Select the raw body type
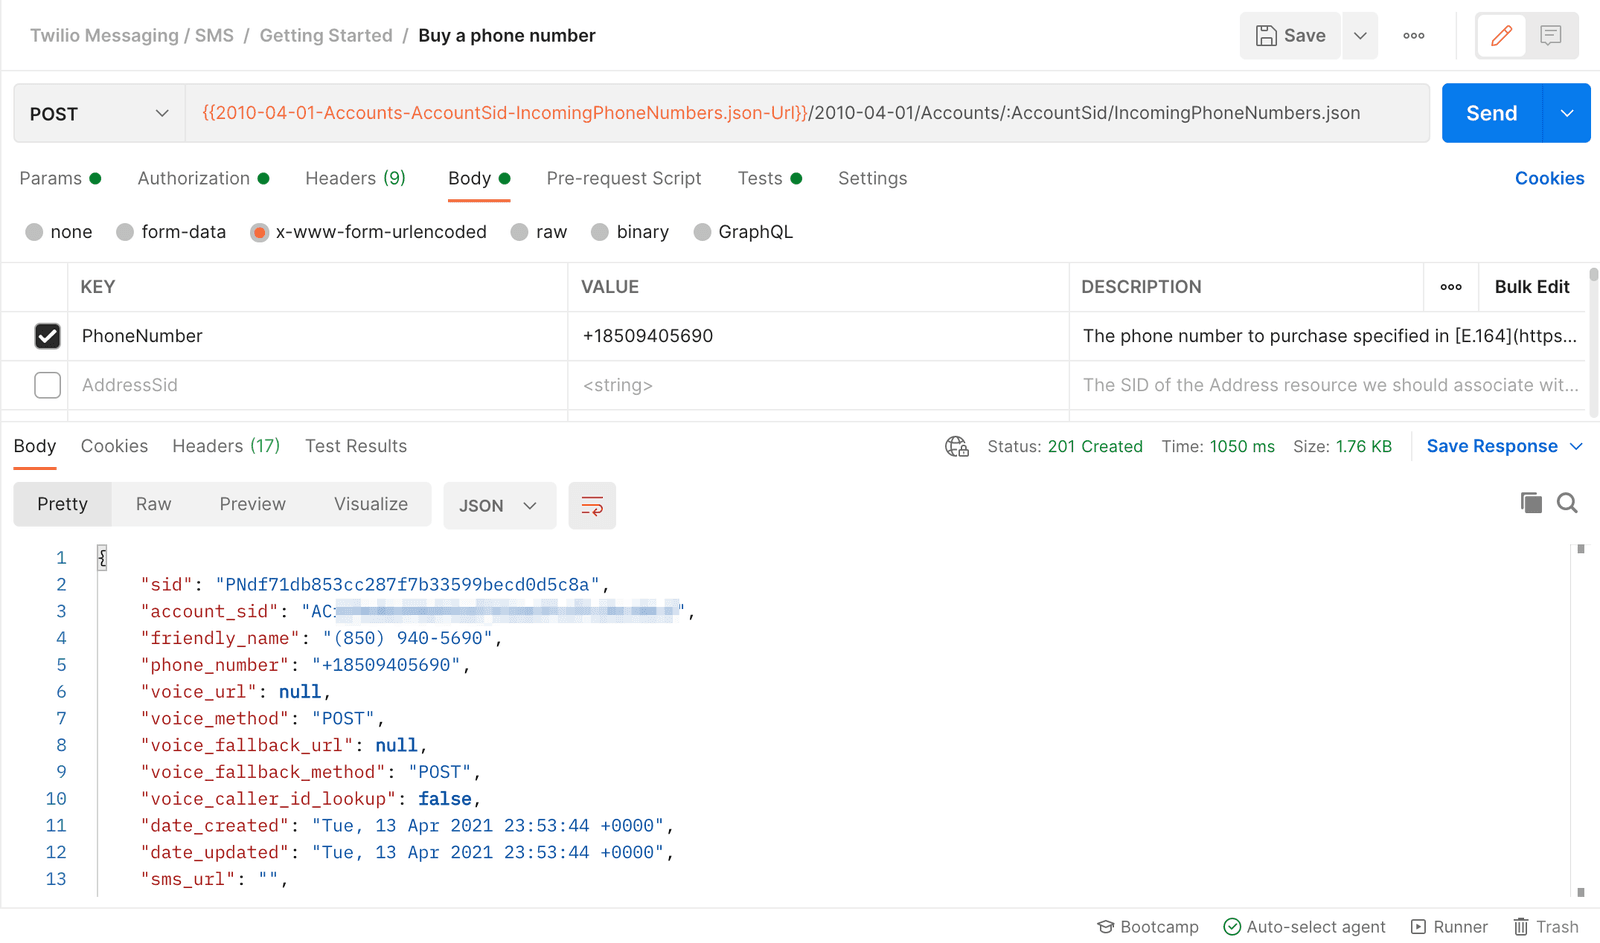This screenshot has width=1600, height=943. (x=519, y=231)
